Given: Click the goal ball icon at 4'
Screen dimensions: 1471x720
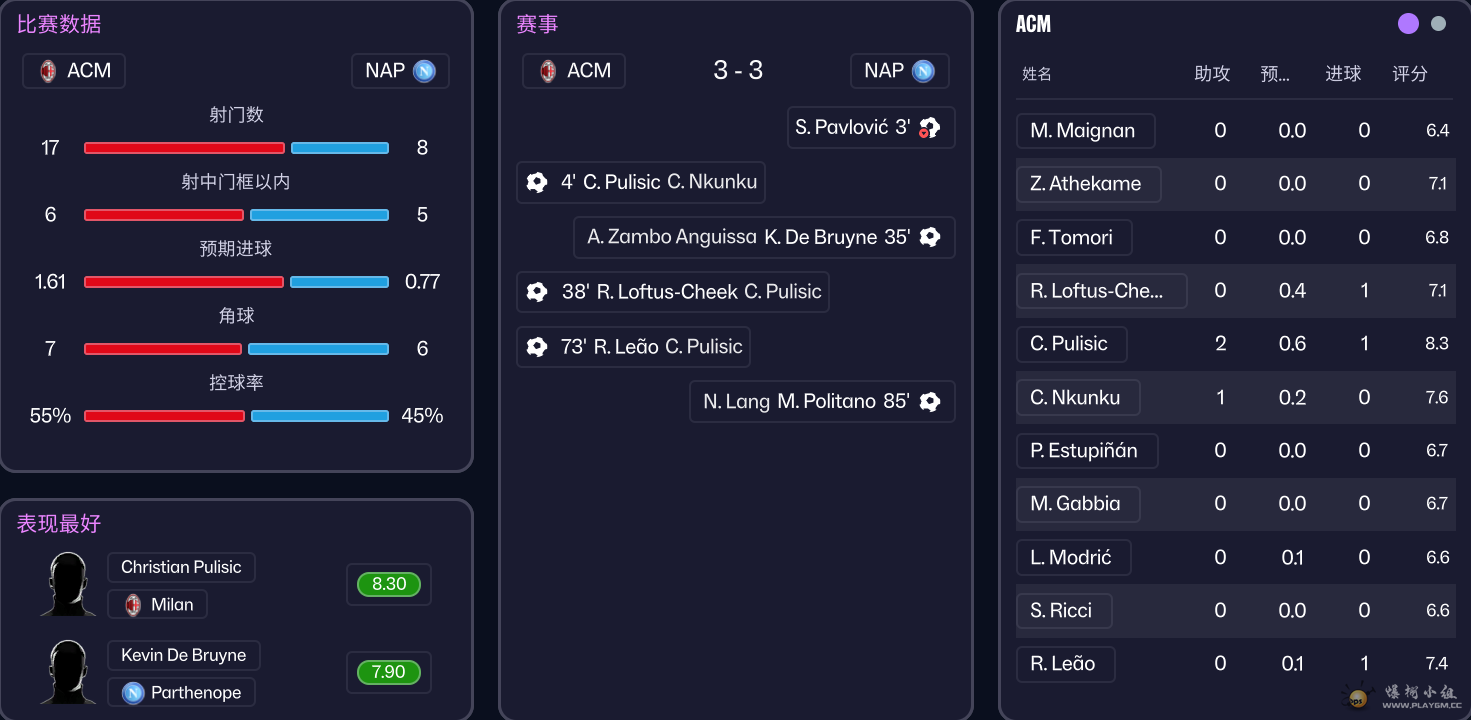Looking at the screenshot, I should 537,182.
